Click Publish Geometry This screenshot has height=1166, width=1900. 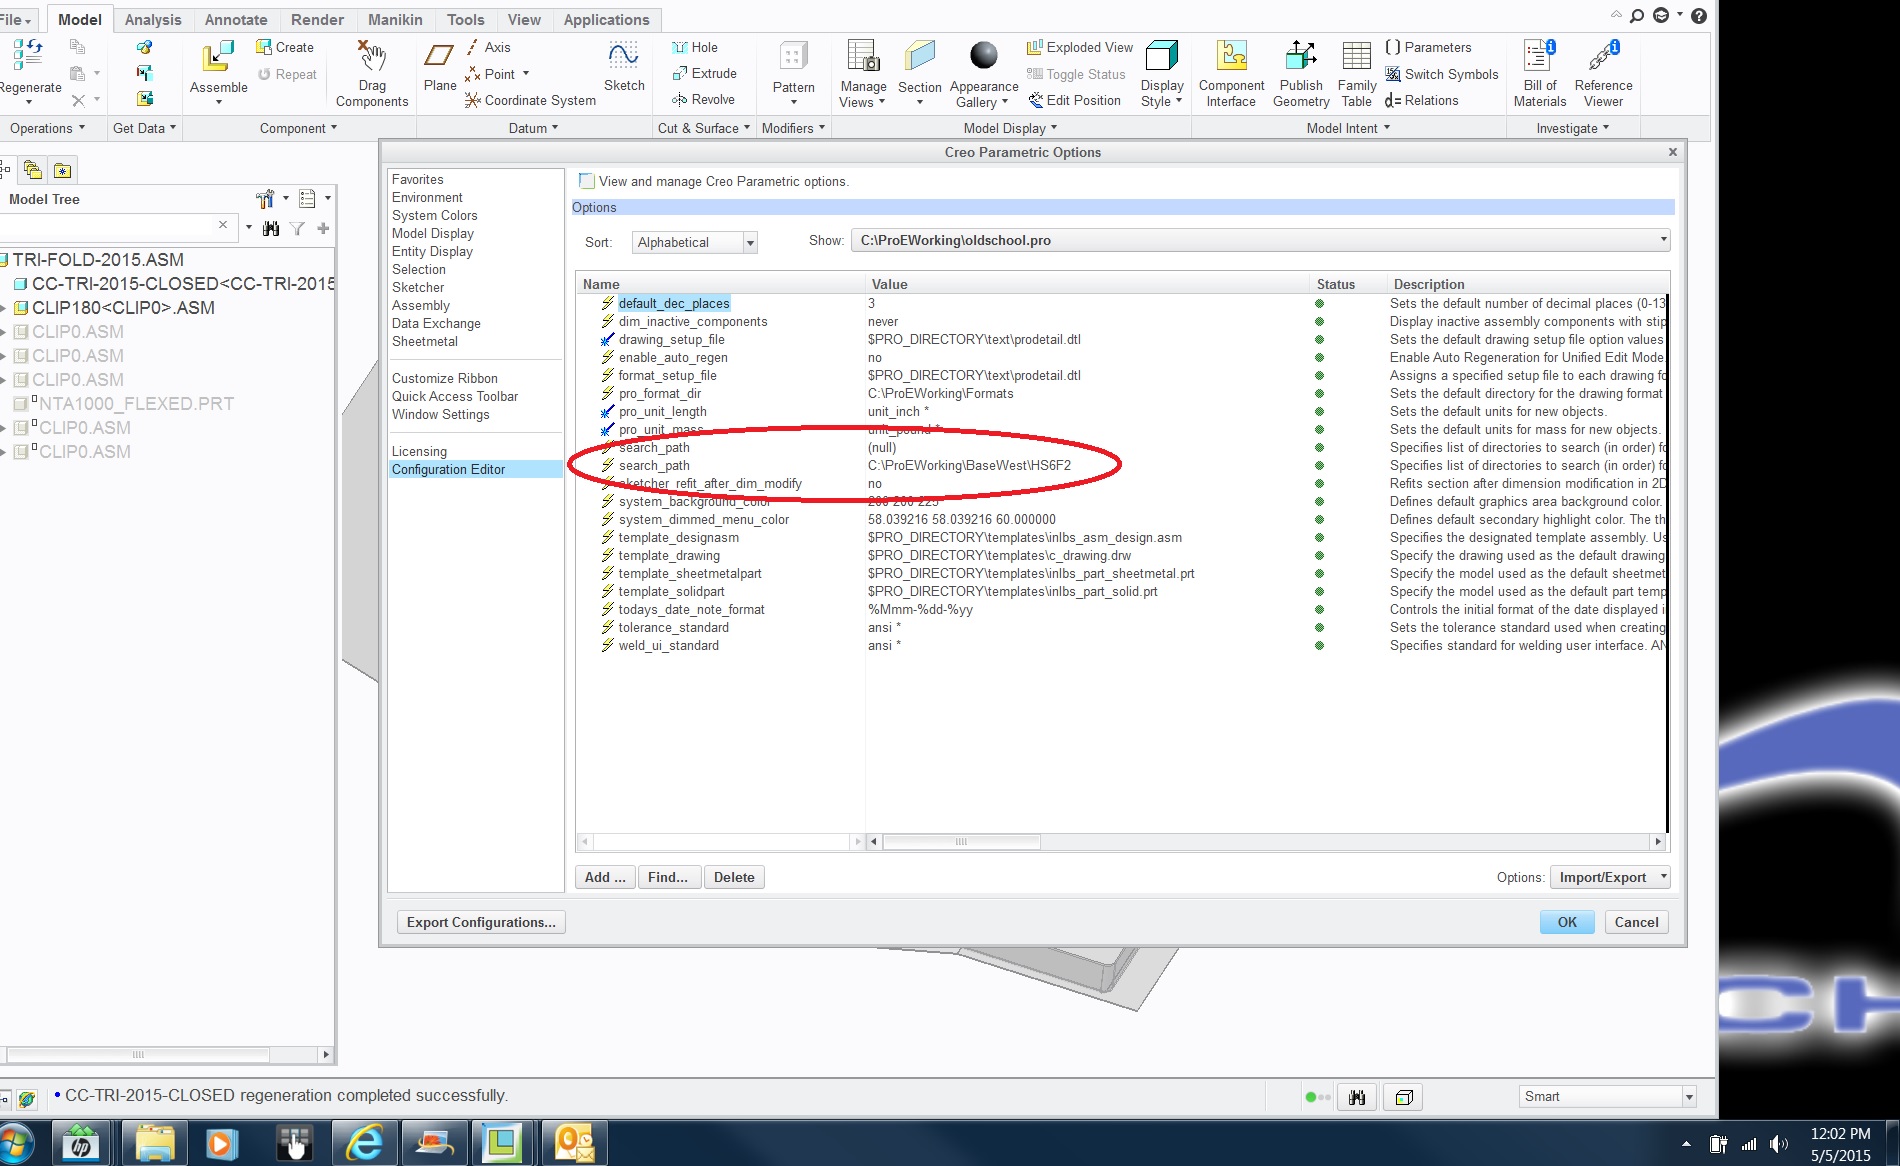pyautogui.click(x=1301, y=73)
